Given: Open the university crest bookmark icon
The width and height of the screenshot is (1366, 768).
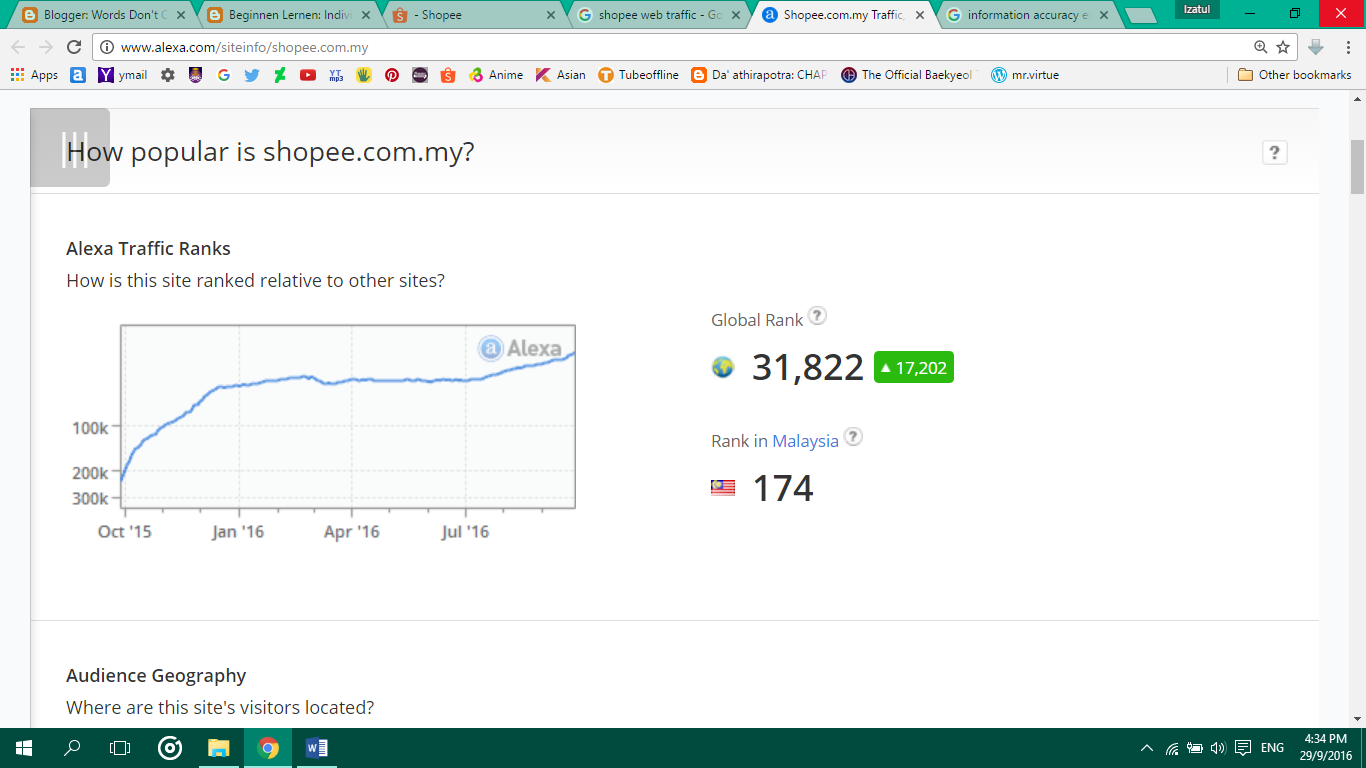Looking at the screenshot, I should [x=195, y=75].
